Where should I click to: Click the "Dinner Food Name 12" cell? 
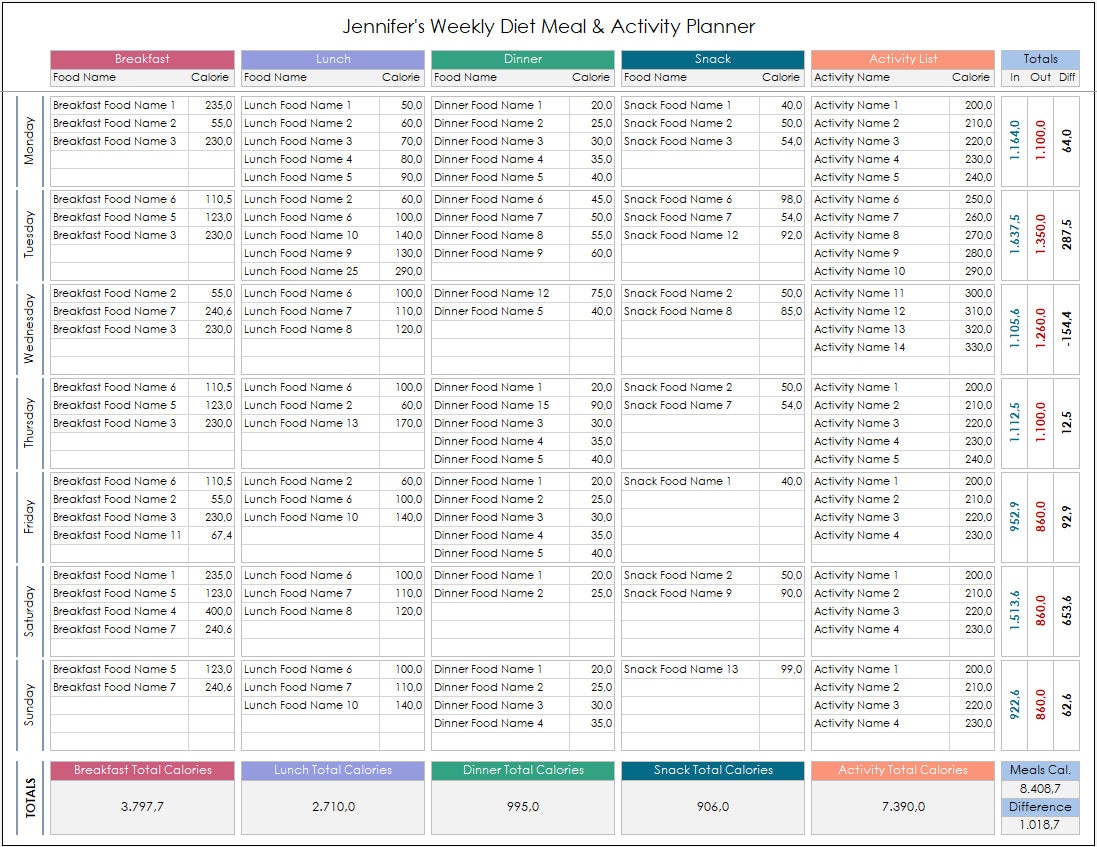(500, 293)
